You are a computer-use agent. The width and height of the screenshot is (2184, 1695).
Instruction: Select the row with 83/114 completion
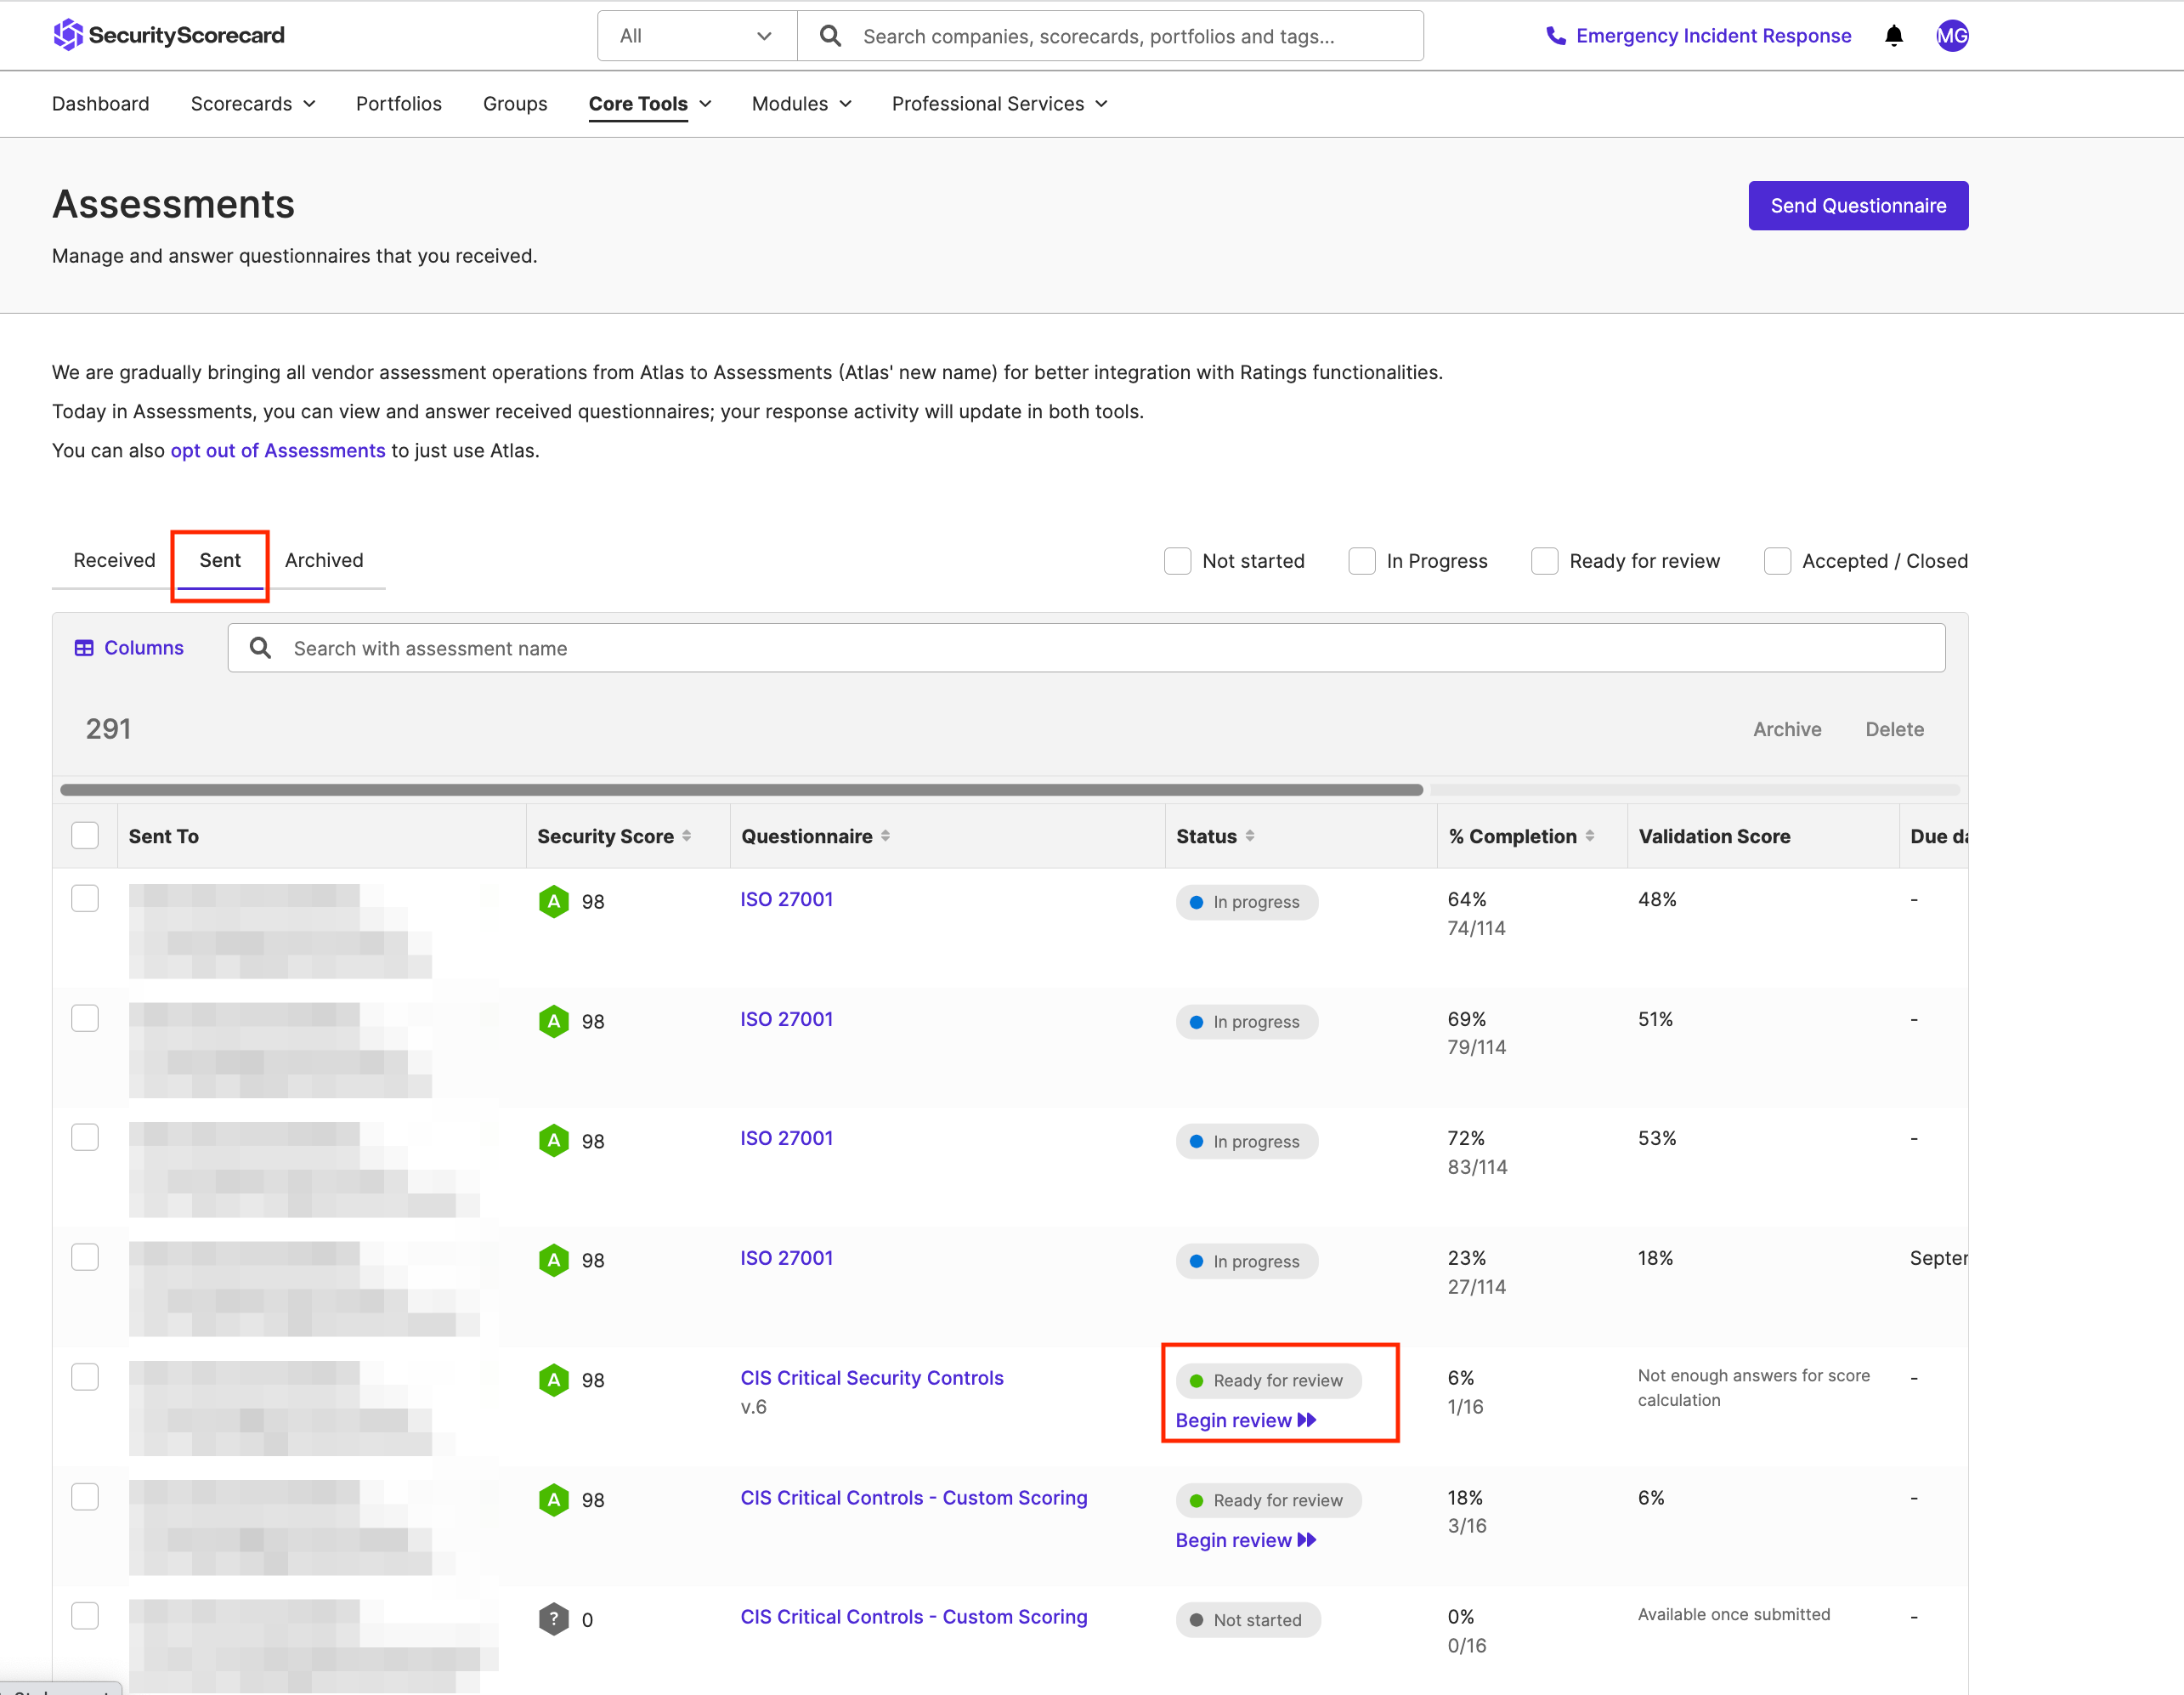click(x=85, y=1137)
